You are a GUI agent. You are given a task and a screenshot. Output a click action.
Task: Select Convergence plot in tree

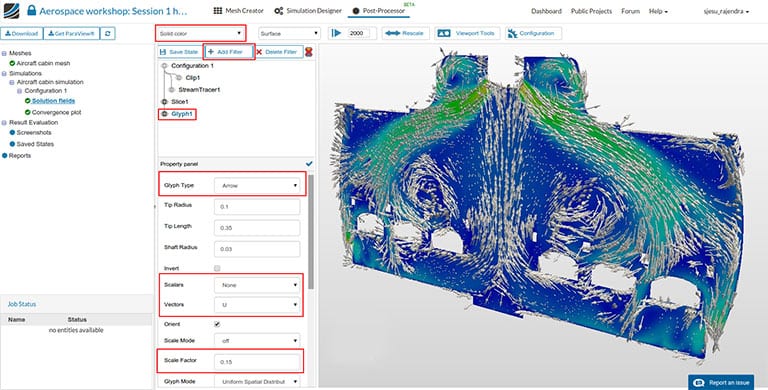tap(56, 112)
